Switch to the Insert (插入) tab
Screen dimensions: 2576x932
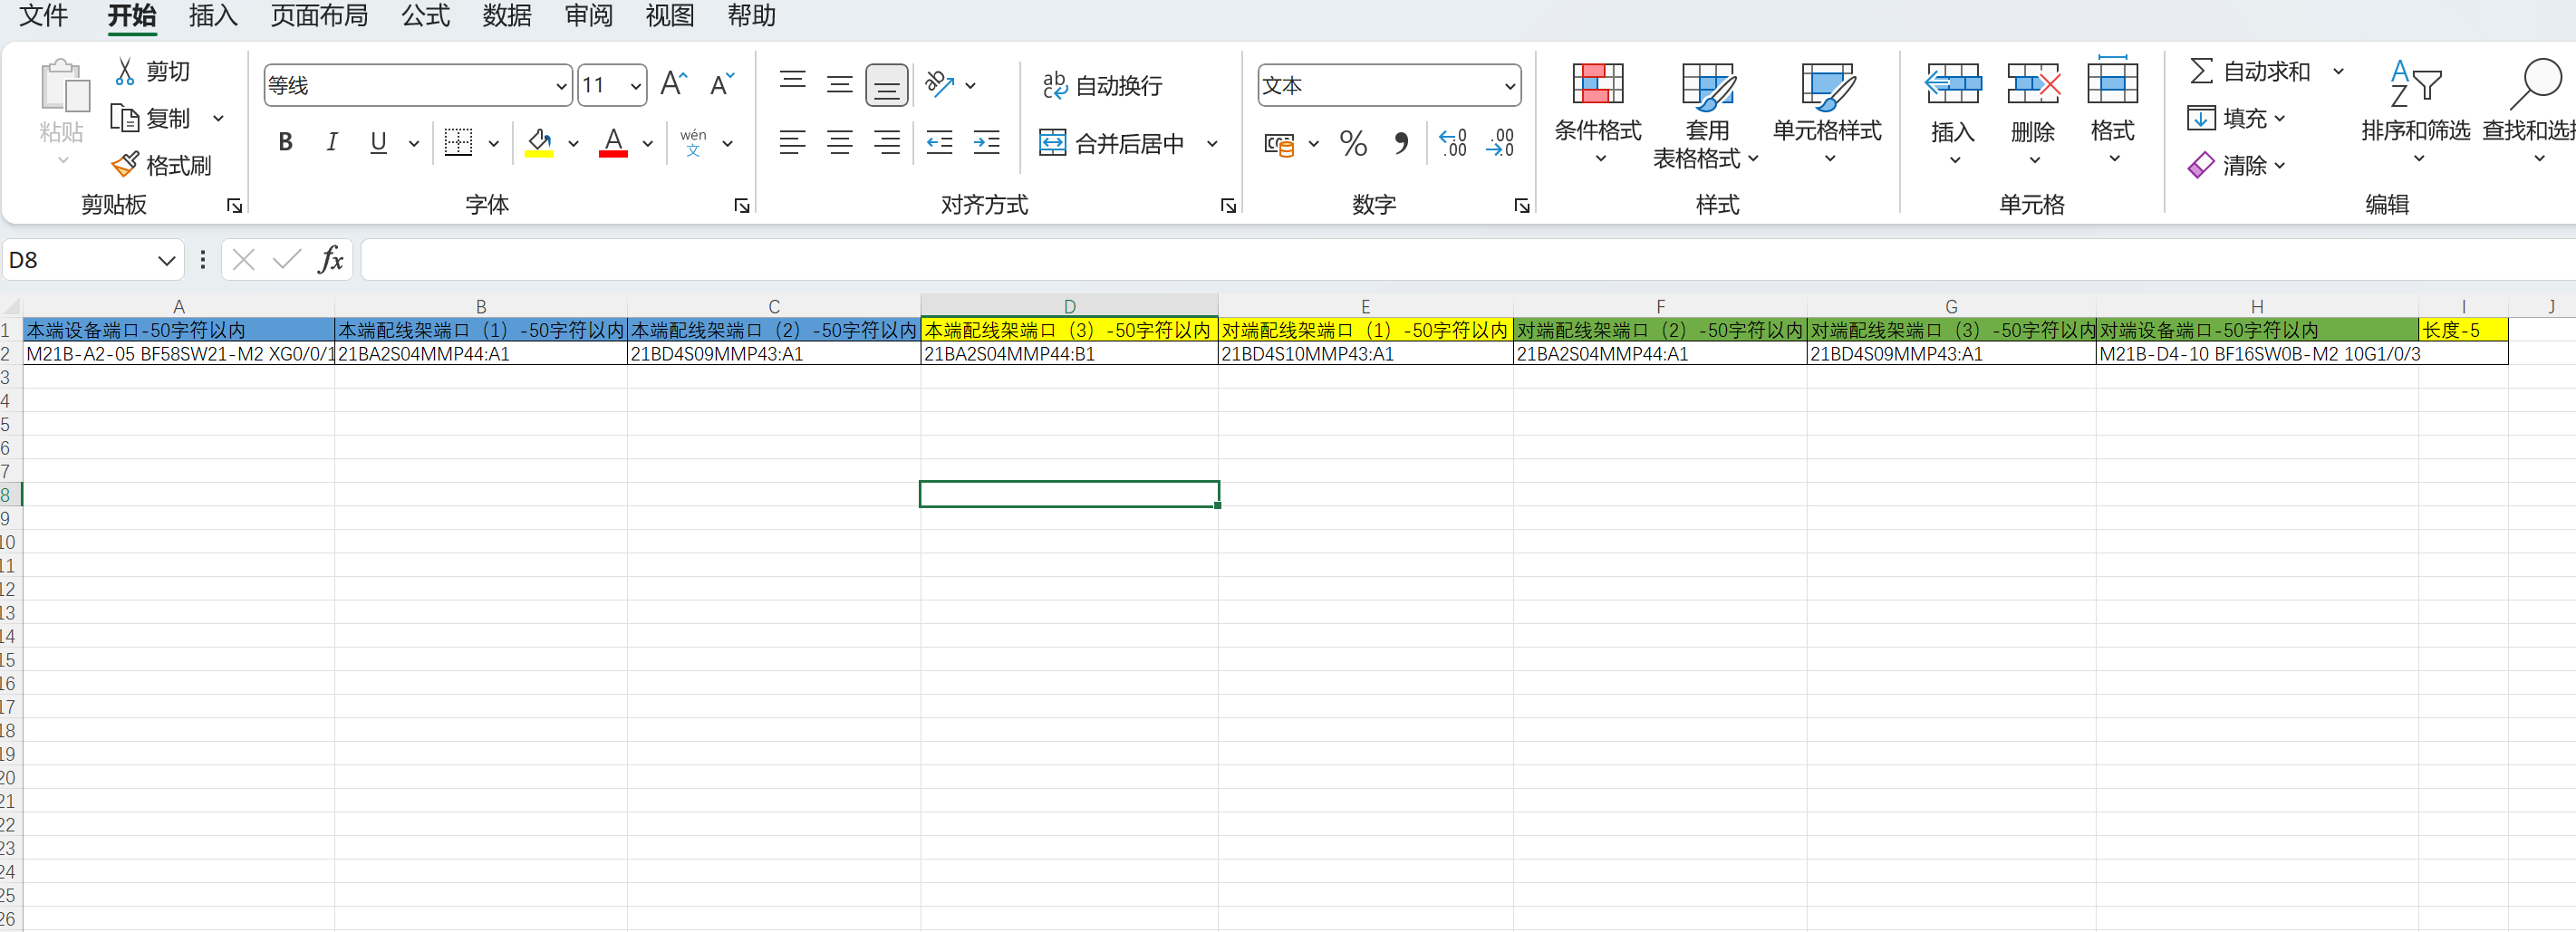point(213,16)
